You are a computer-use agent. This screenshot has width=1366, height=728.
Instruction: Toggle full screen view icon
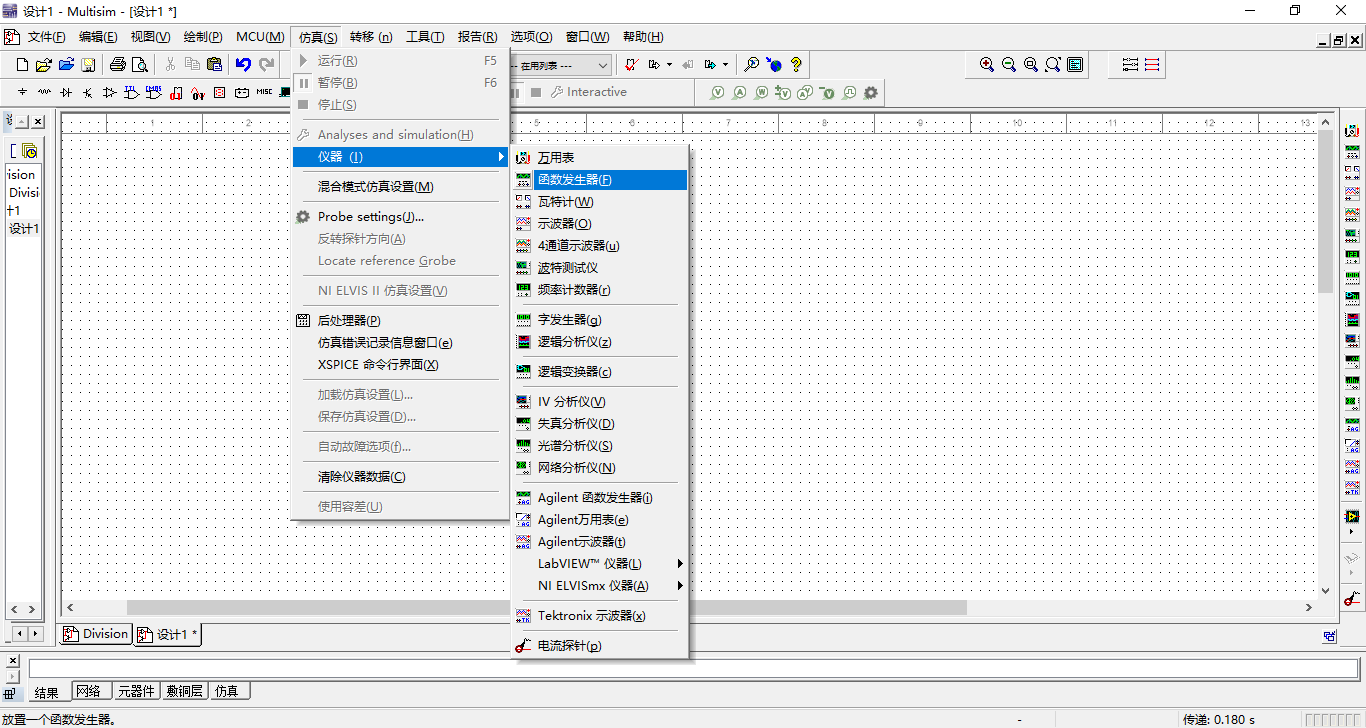pos(1075,65)
